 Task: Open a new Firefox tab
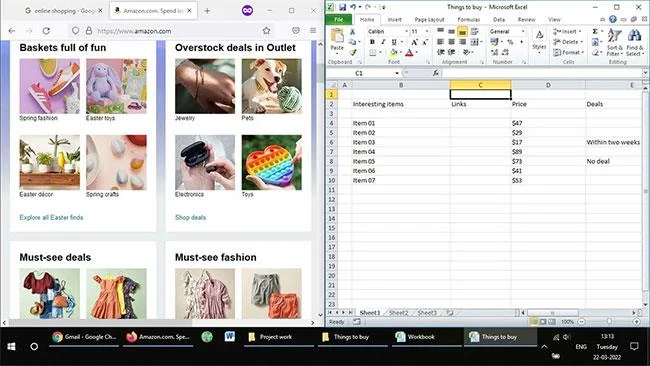point(207,11)
